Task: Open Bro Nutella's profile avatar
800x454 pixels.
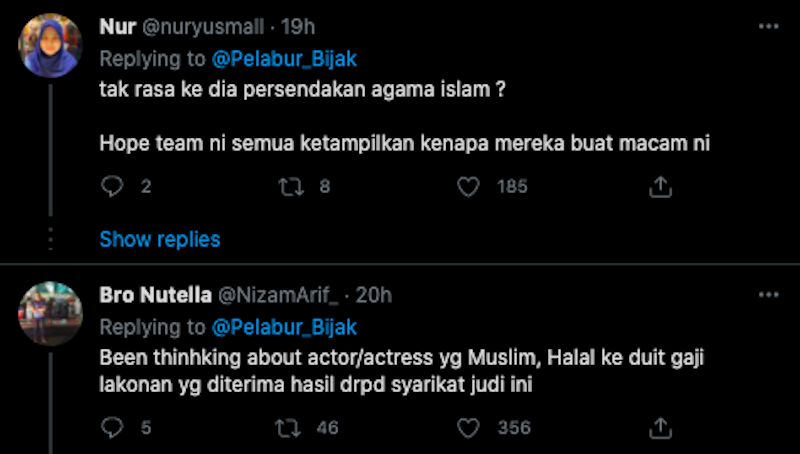Action: 50,314
